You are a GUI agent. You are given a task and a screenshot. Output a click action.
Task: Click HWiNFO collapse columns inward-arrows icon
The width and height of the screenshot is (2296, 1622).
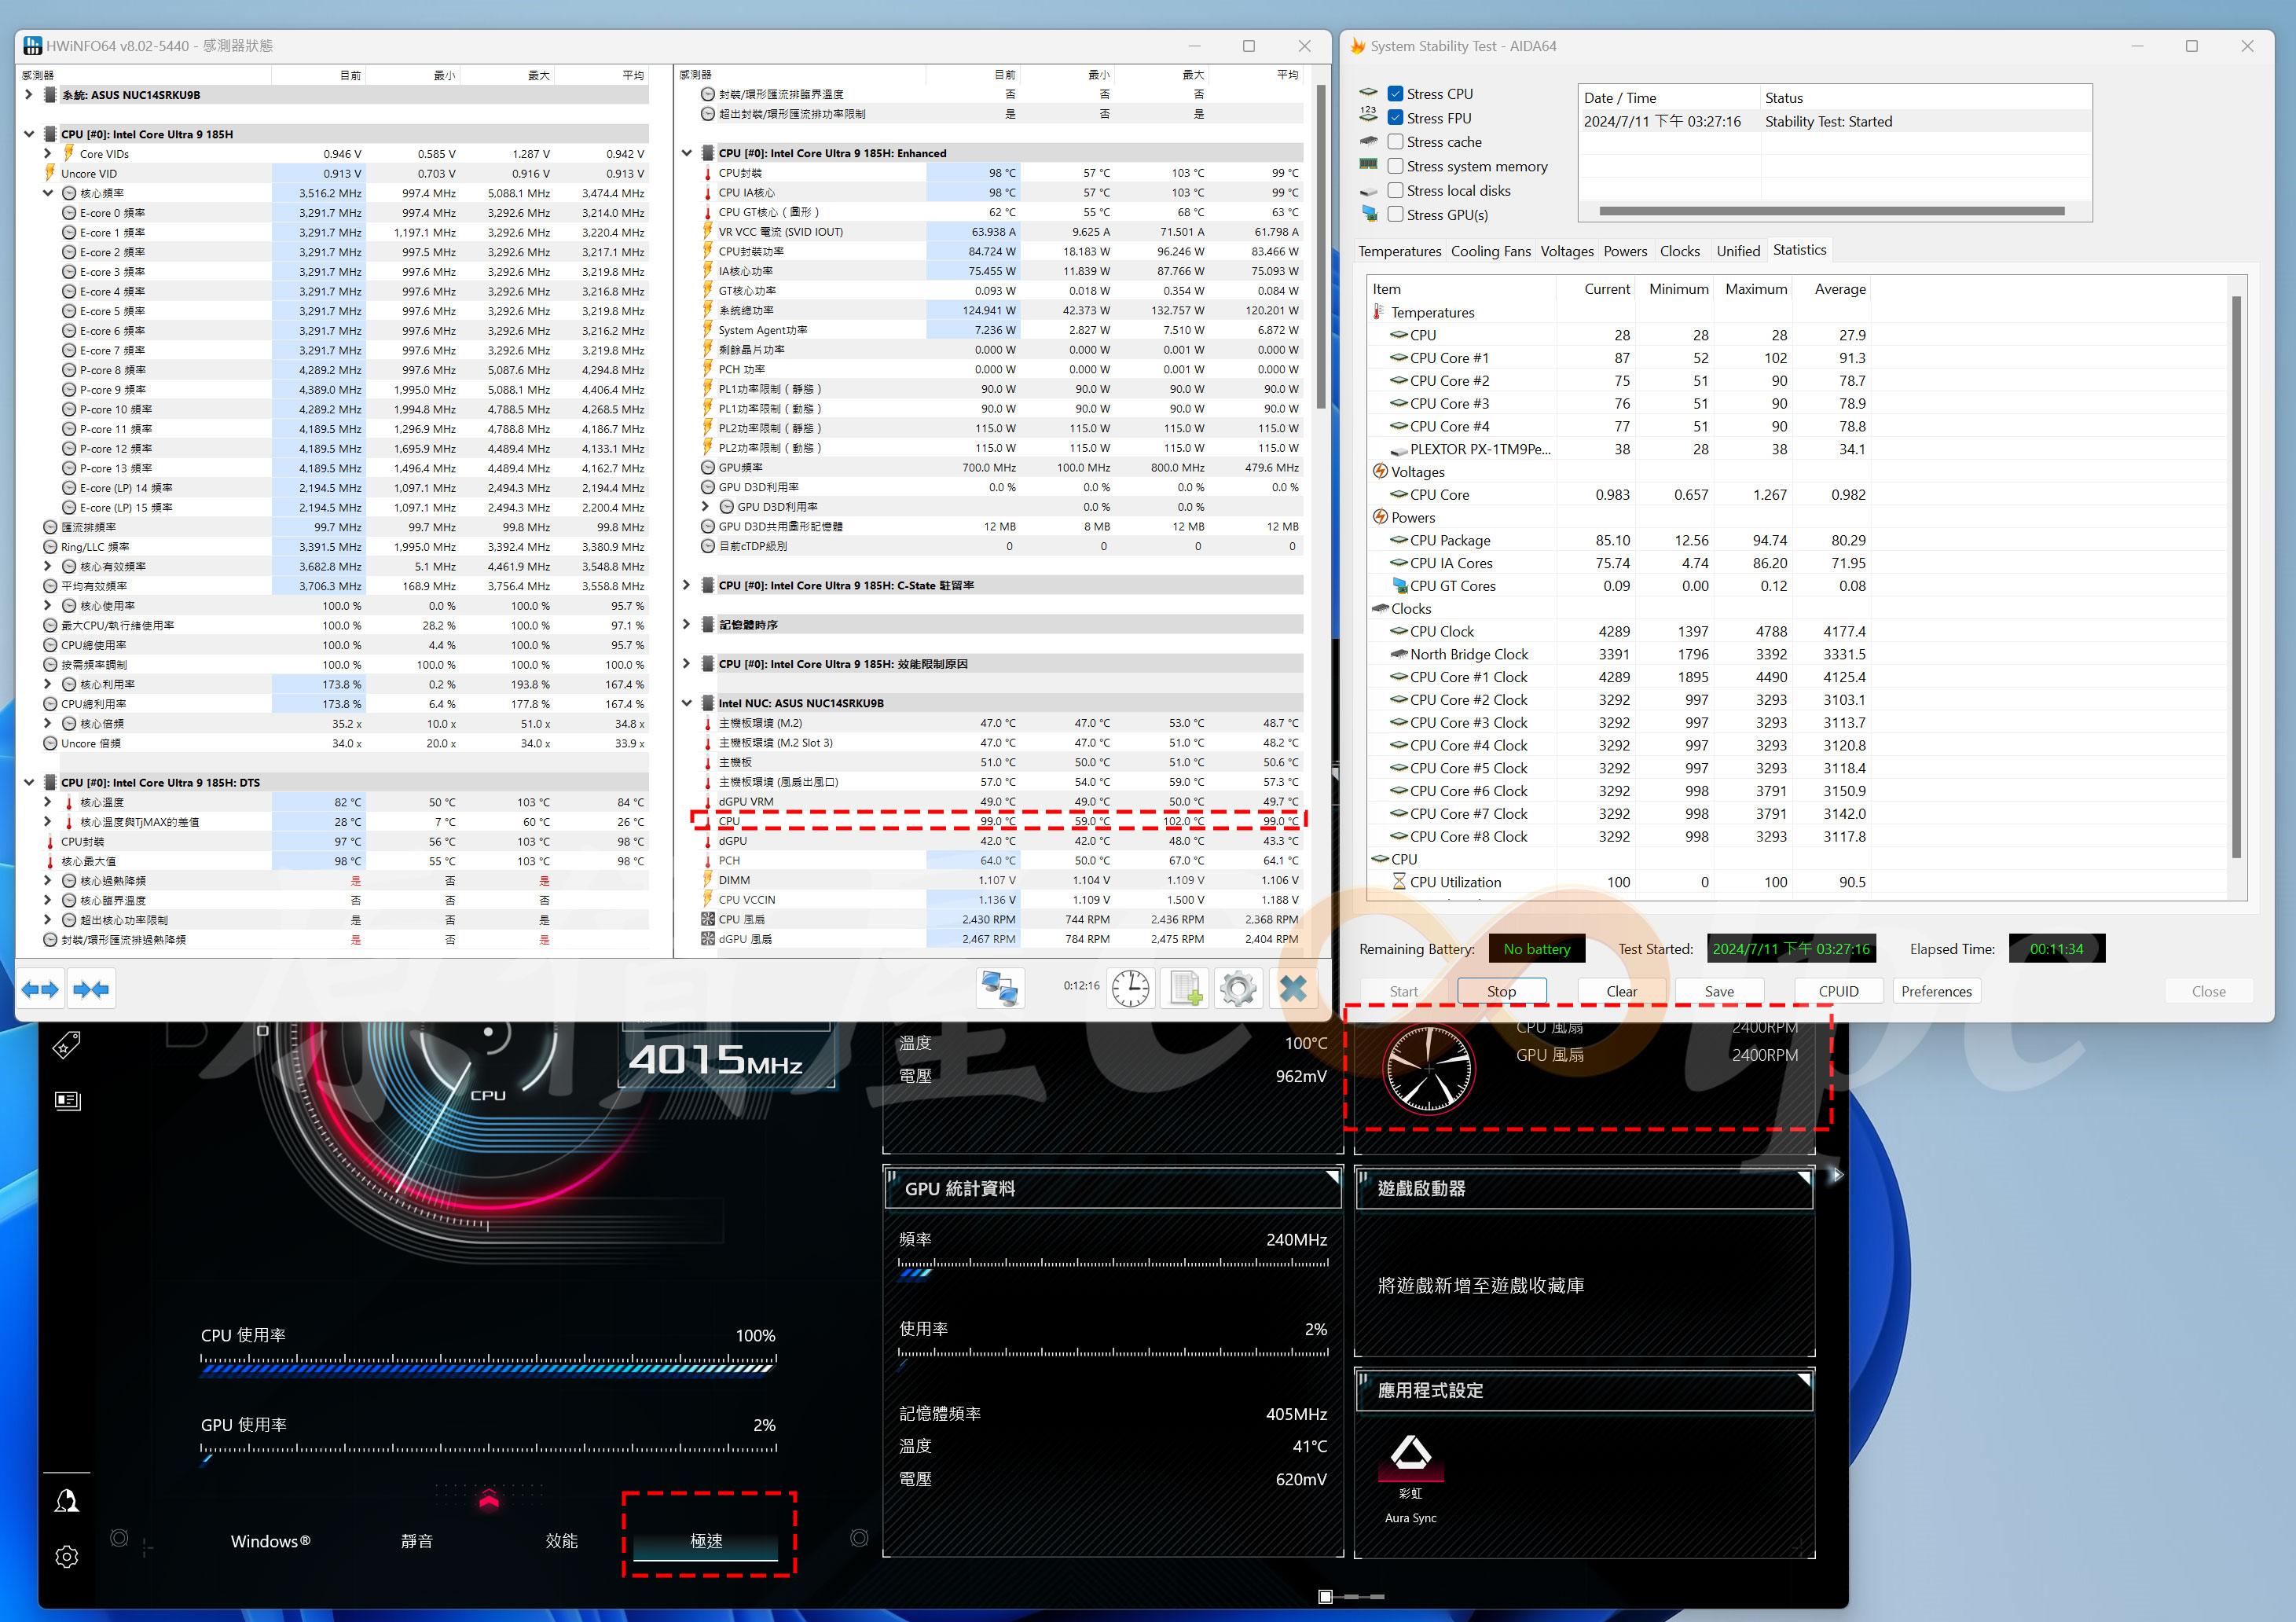pos(91,989)
